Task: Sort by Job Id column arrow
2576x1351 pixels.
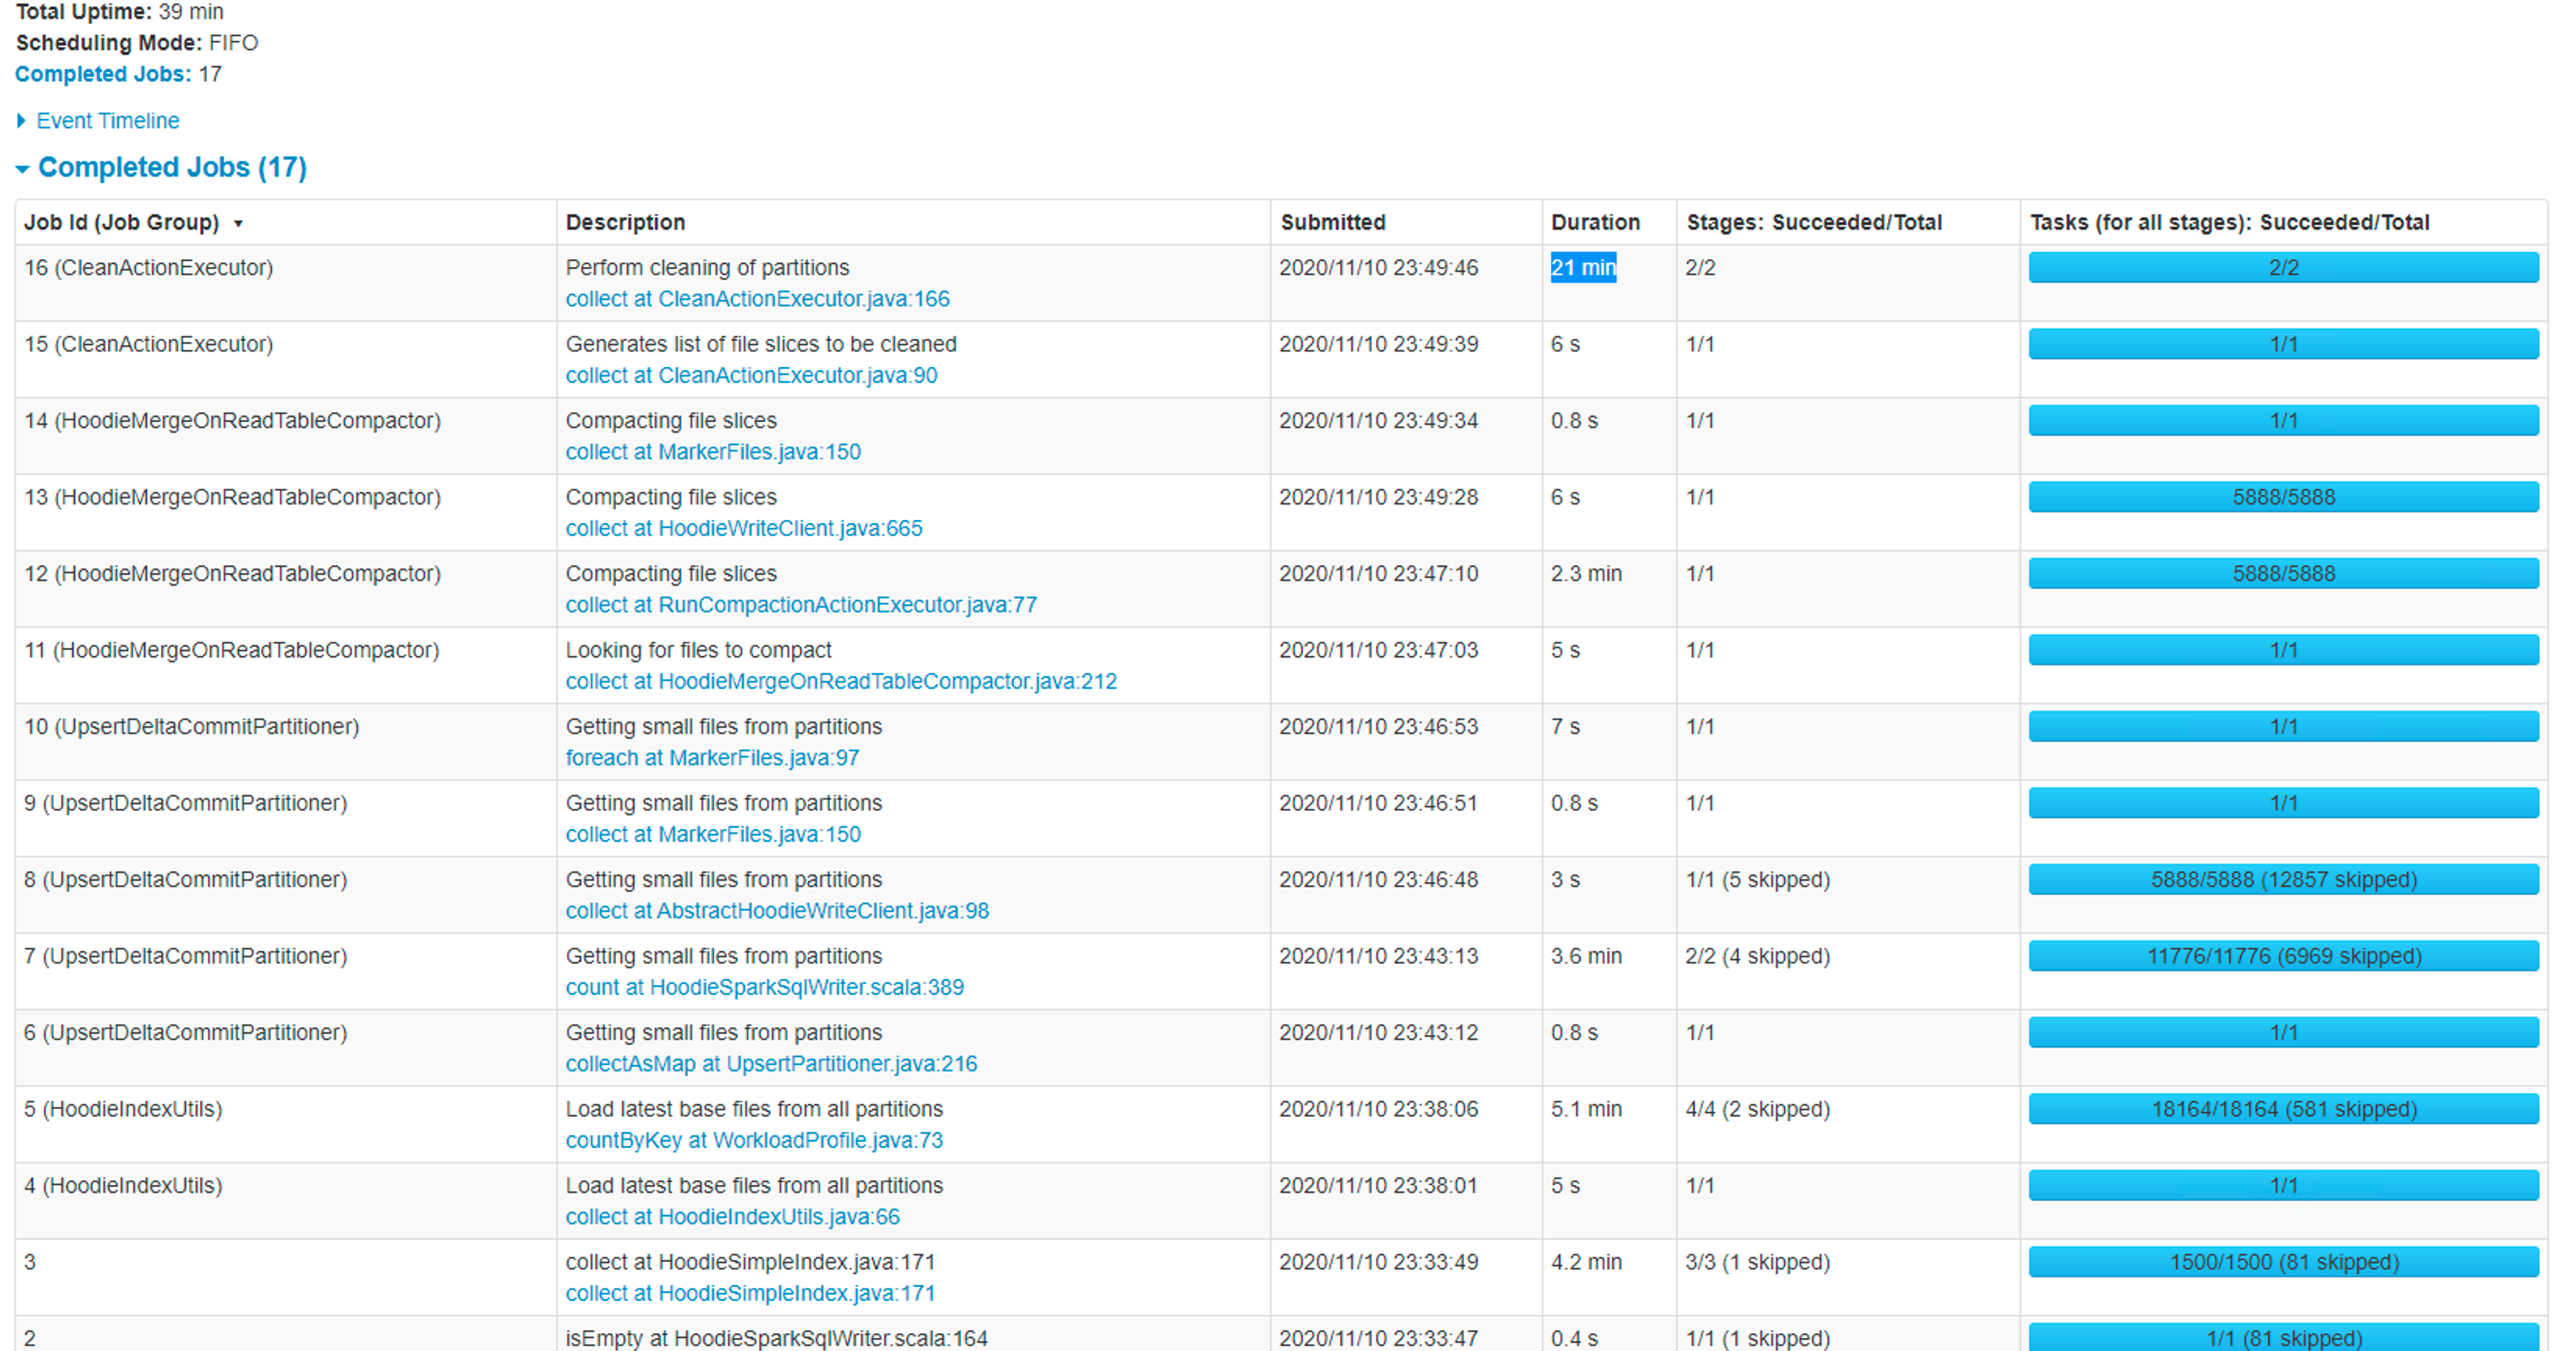Action: (x=238, y=223)
